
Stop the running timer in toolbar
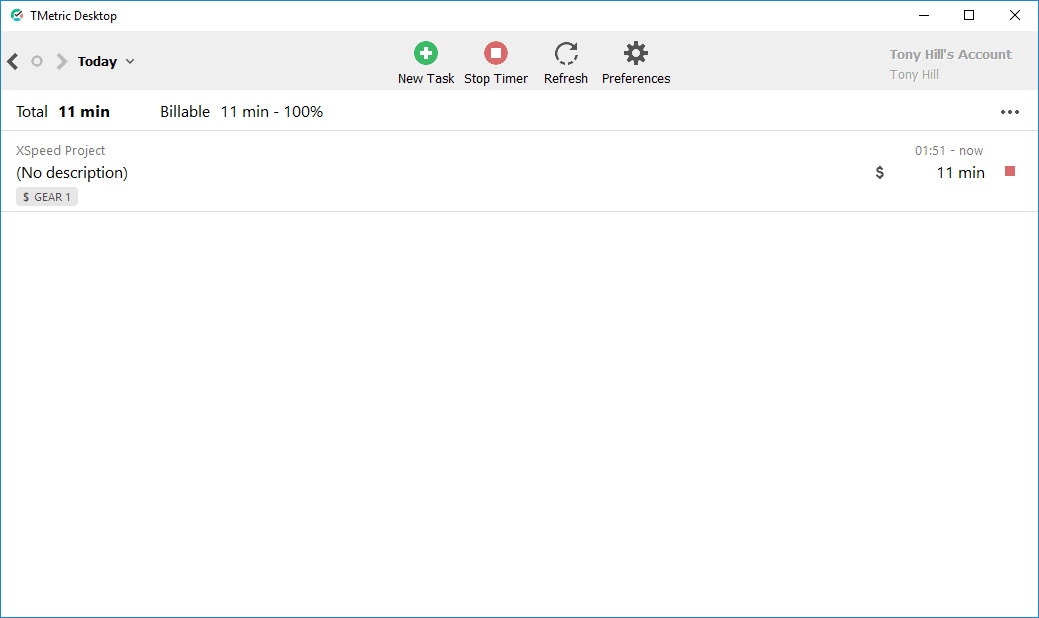click(x=496, y=54)
